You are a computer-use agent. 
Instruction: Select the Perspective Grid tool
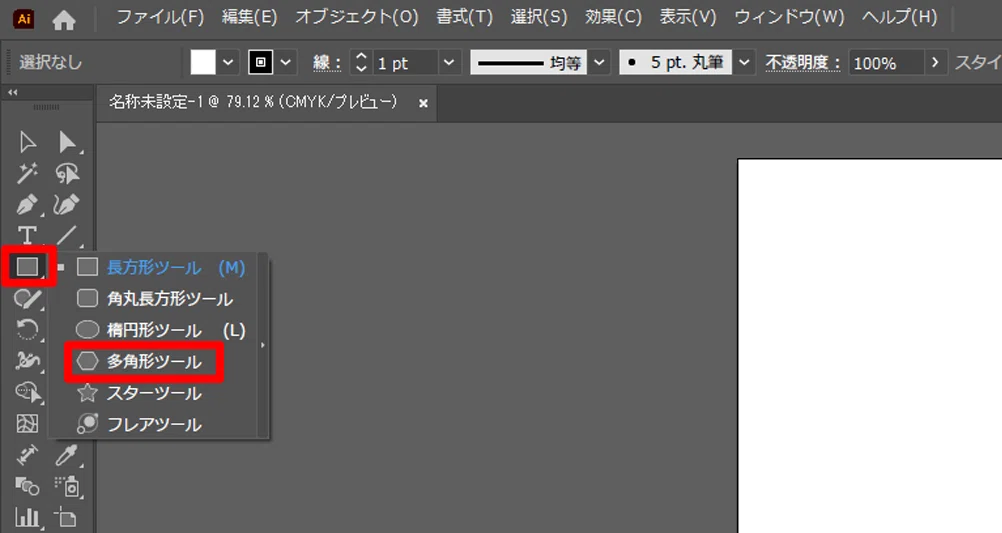(x=27, y=423)
